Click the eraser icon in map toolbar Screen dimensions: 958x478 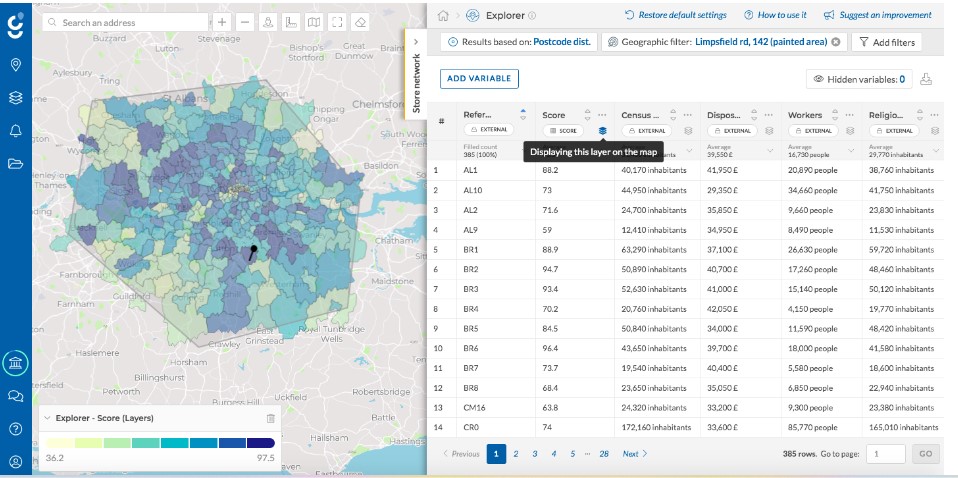click(360, 23)
